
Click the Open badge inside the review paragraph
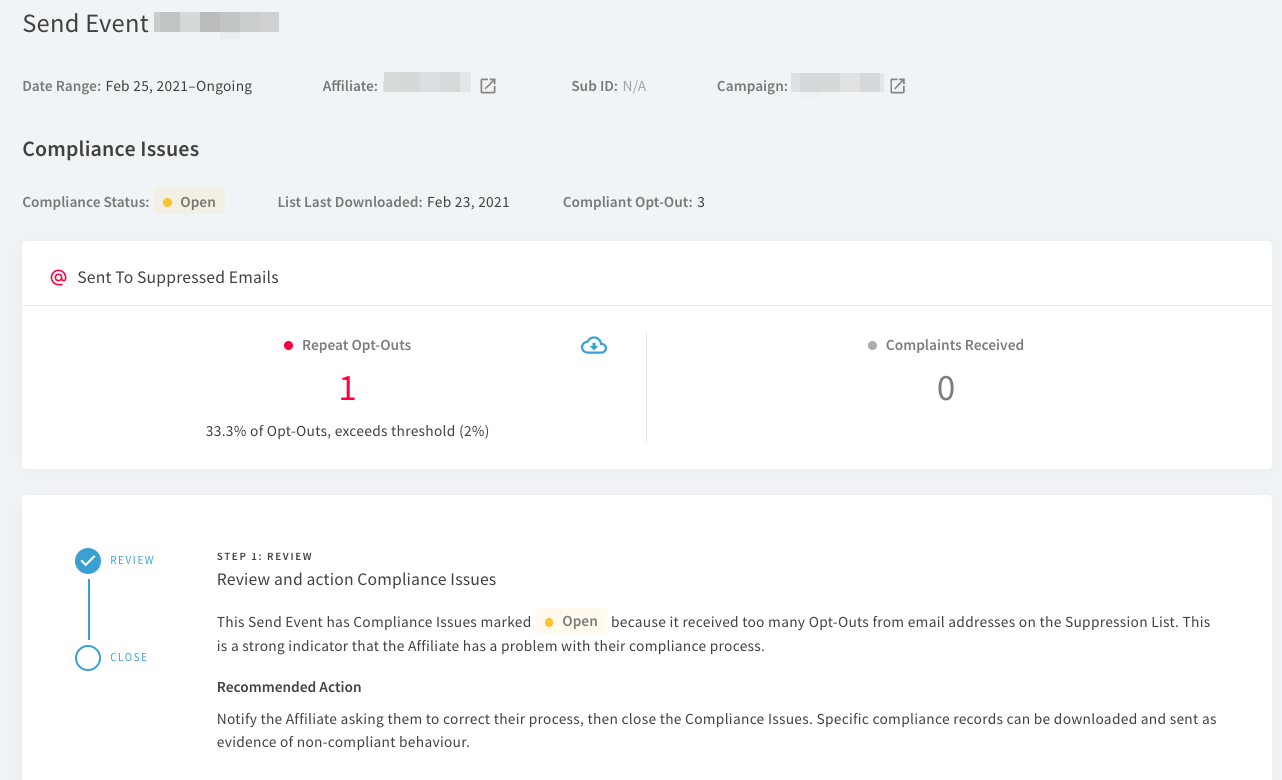571,621
